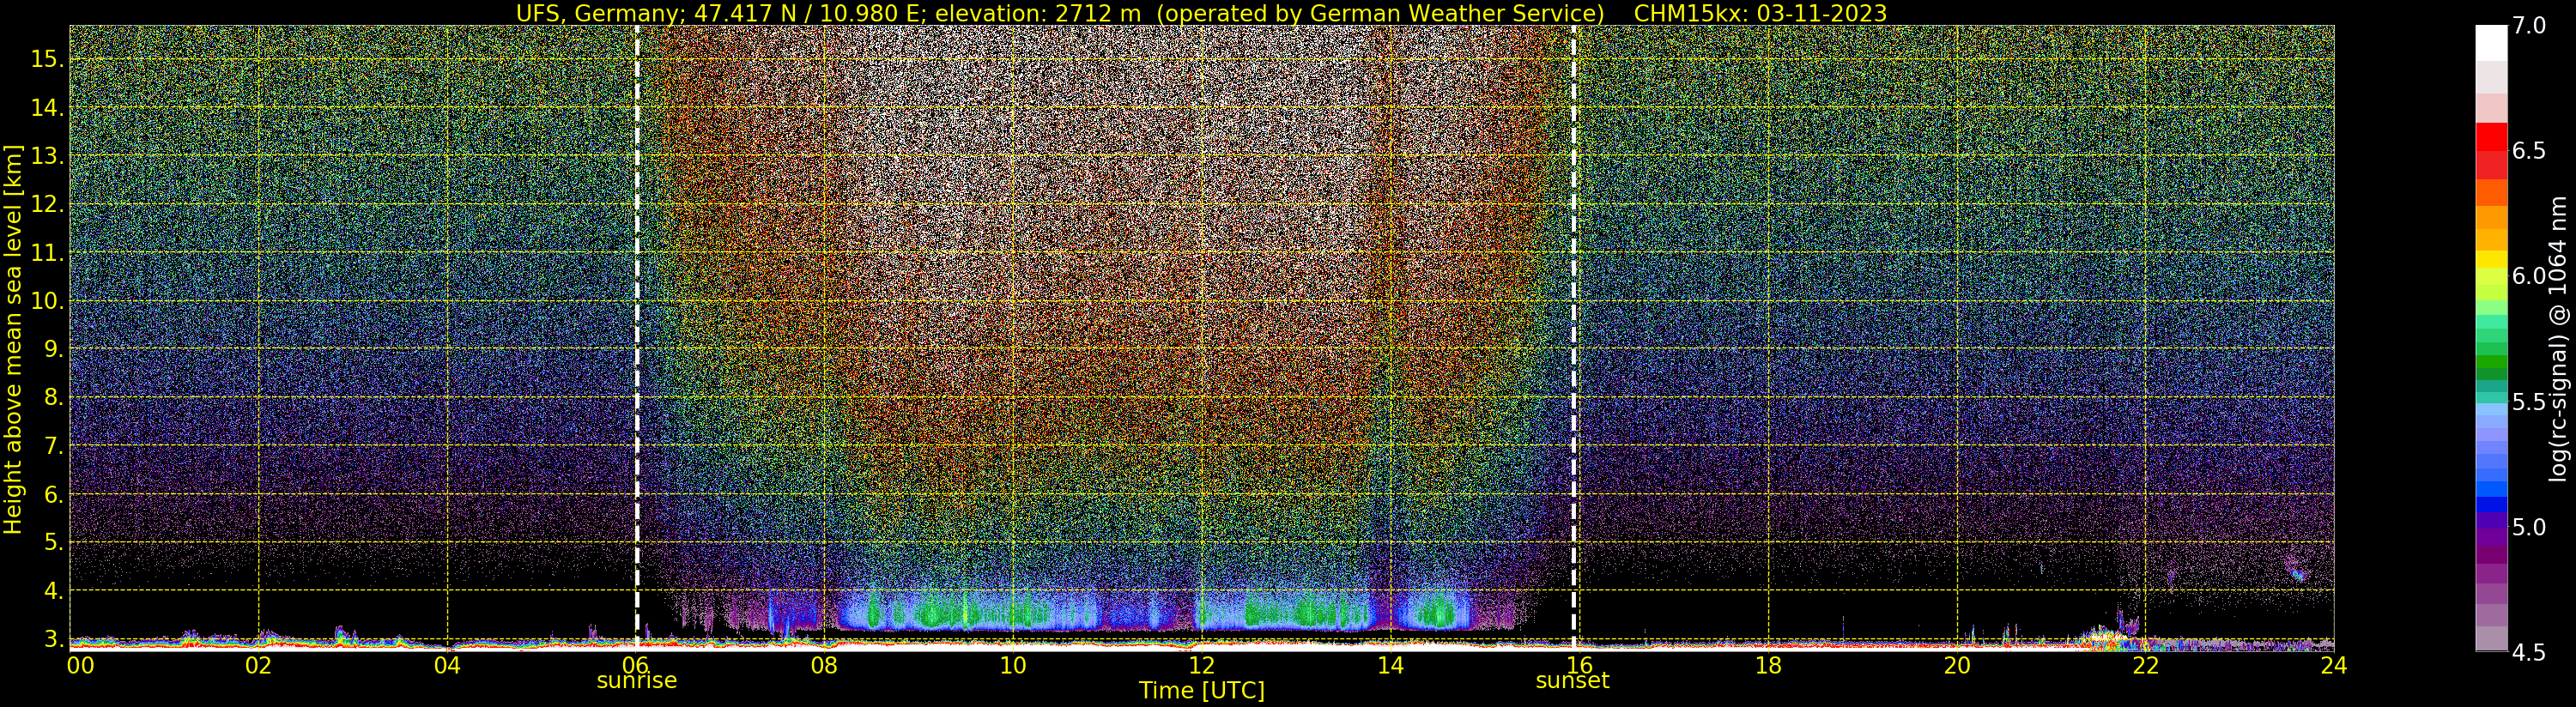Screen dimensions: 2576x707
Task: Click the time tick label '24'
Action: coord(2334,664)
